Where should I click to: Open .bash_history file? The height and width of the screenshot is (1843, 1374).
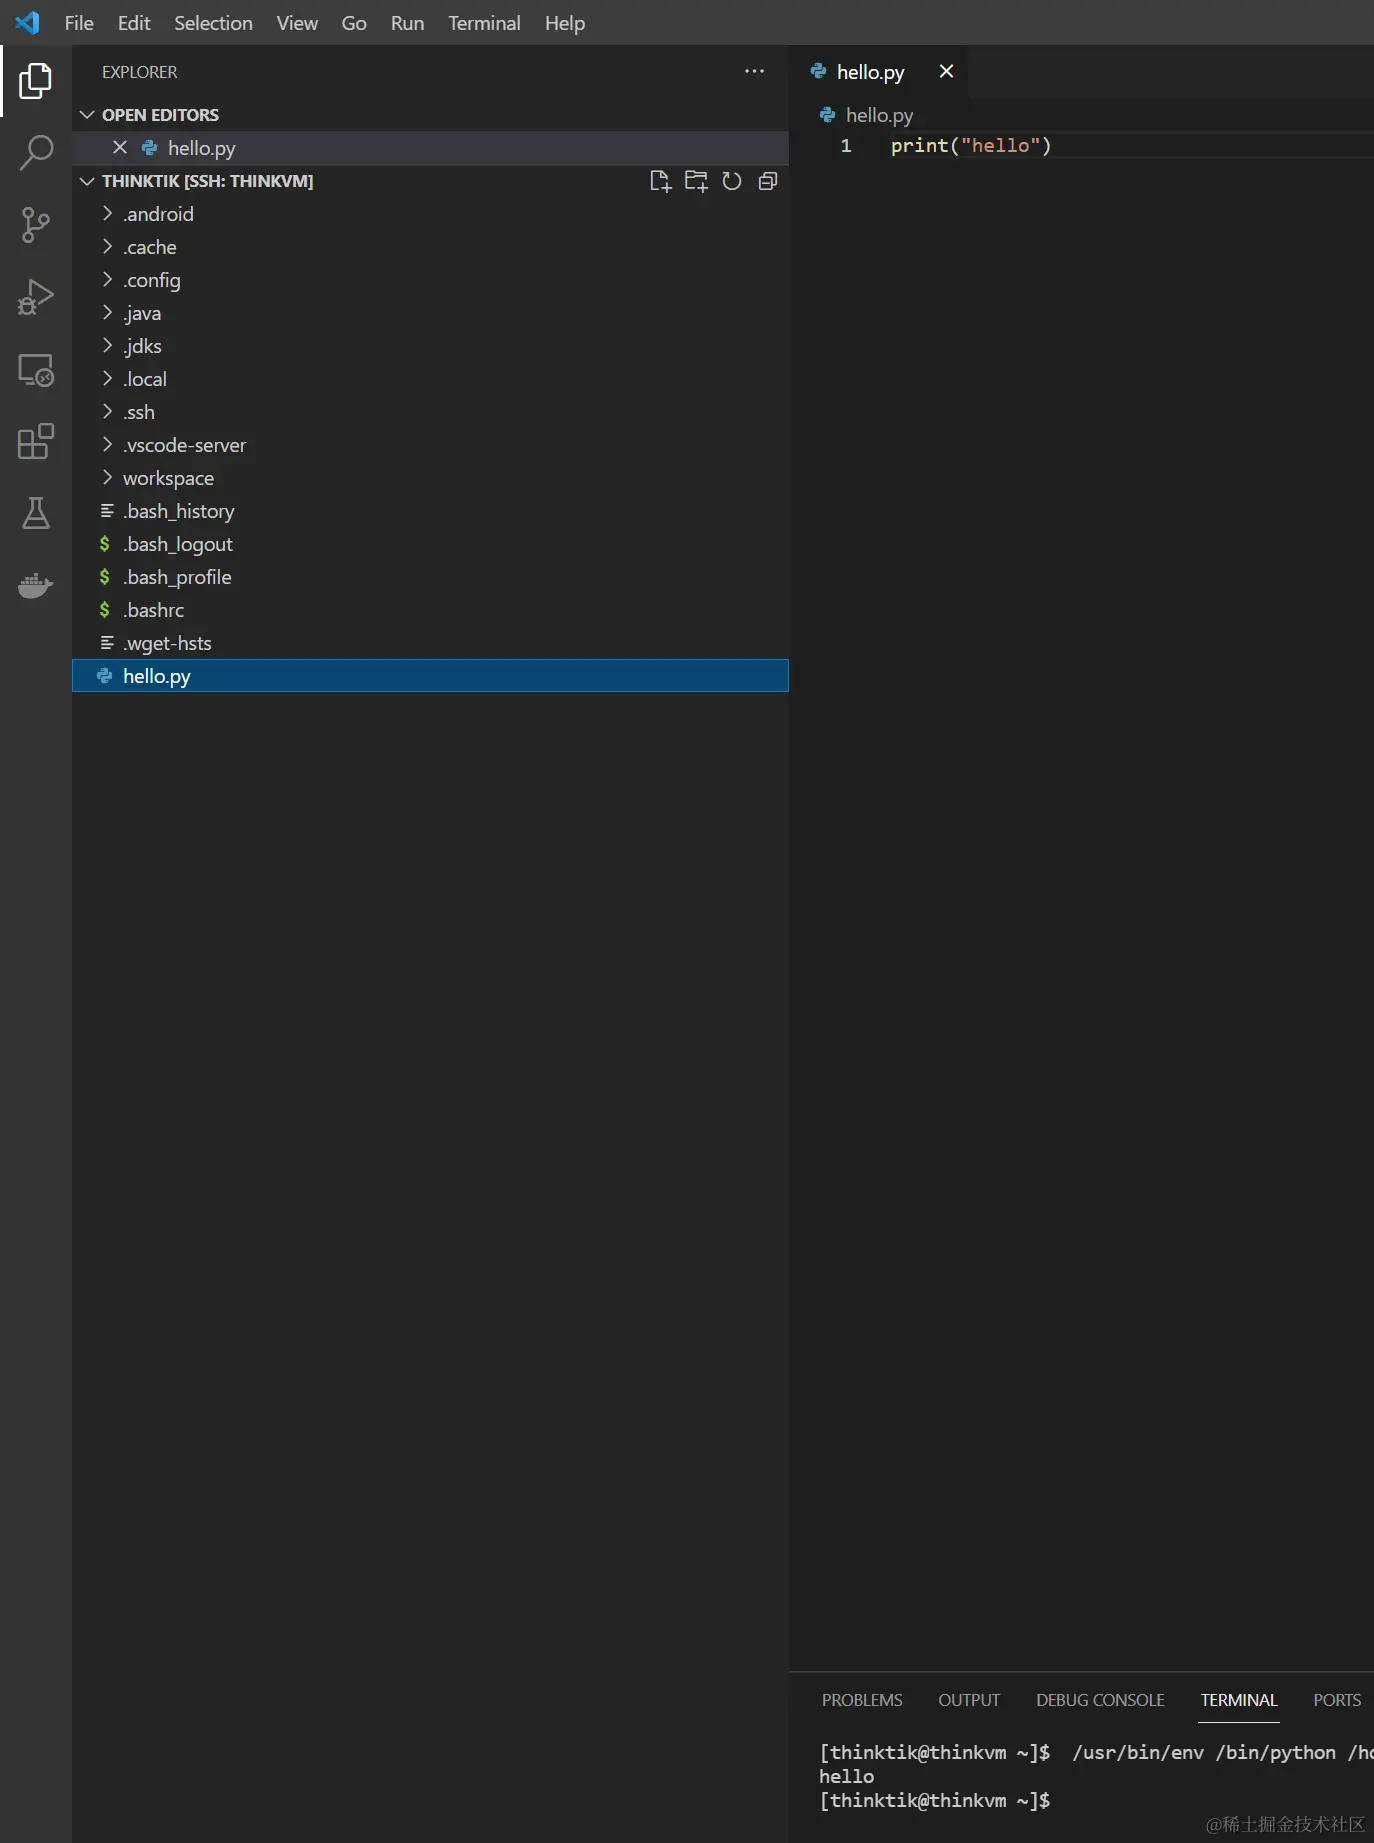point(430,511)
